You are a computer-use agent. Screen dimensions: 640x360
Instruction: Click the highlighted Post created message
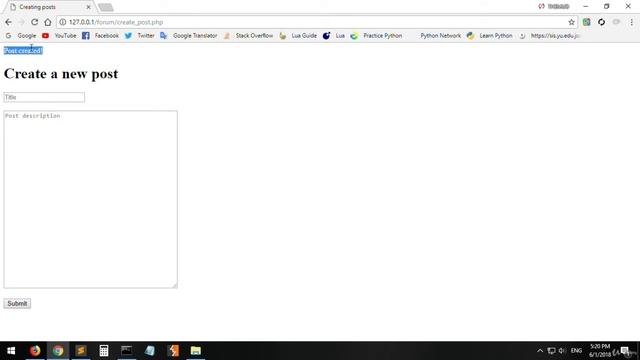[23, 51]
